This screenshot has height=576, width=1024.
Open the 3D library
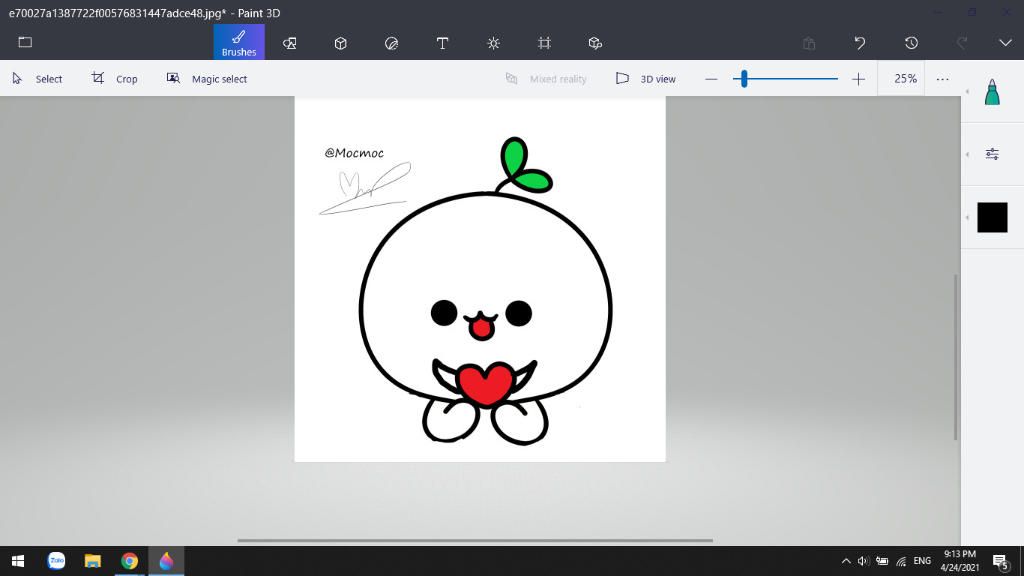[x=595, y=43]
